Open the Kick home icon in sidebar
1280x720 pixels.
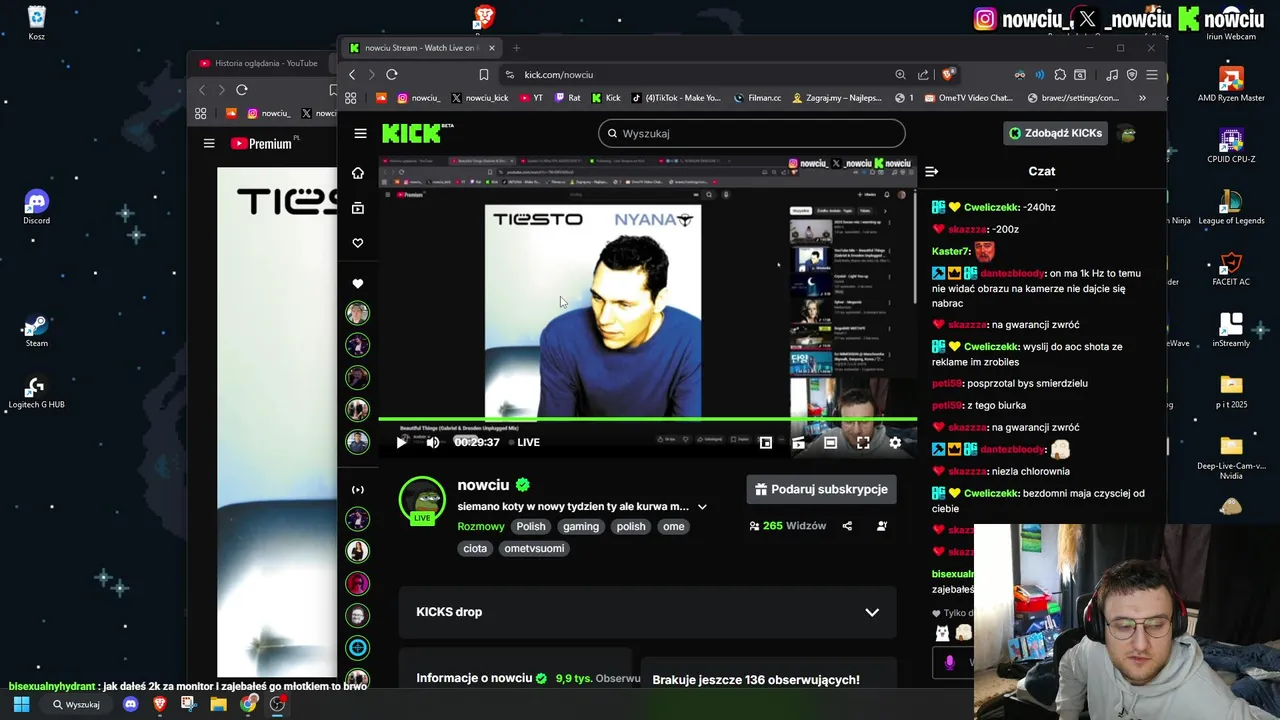357,173
